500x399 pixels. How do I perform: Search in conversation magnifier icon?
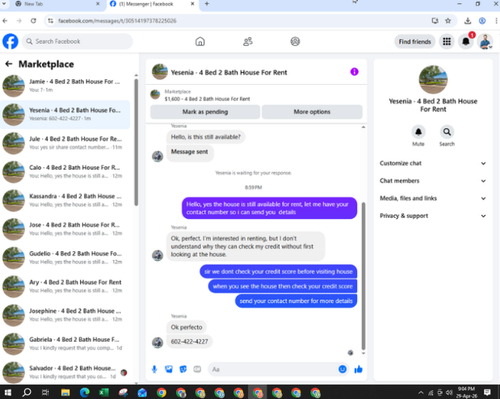tap(447, 132)
